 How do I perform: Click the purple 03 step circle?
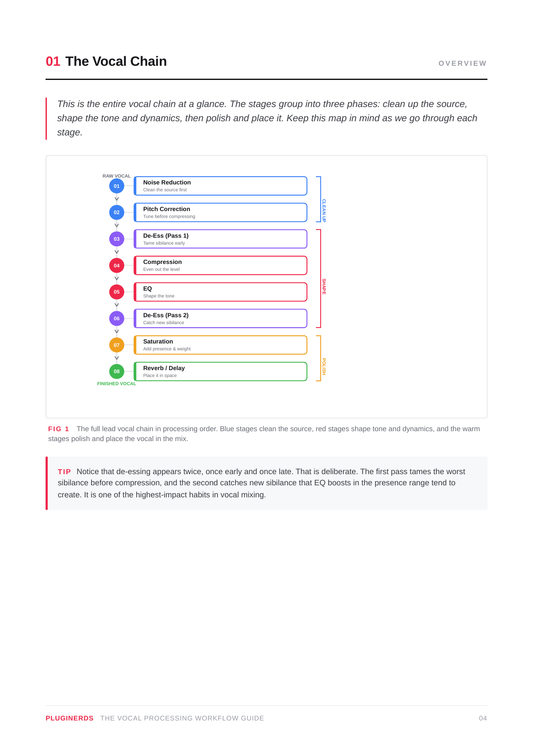pyautogui.click(x=116, y=239)
